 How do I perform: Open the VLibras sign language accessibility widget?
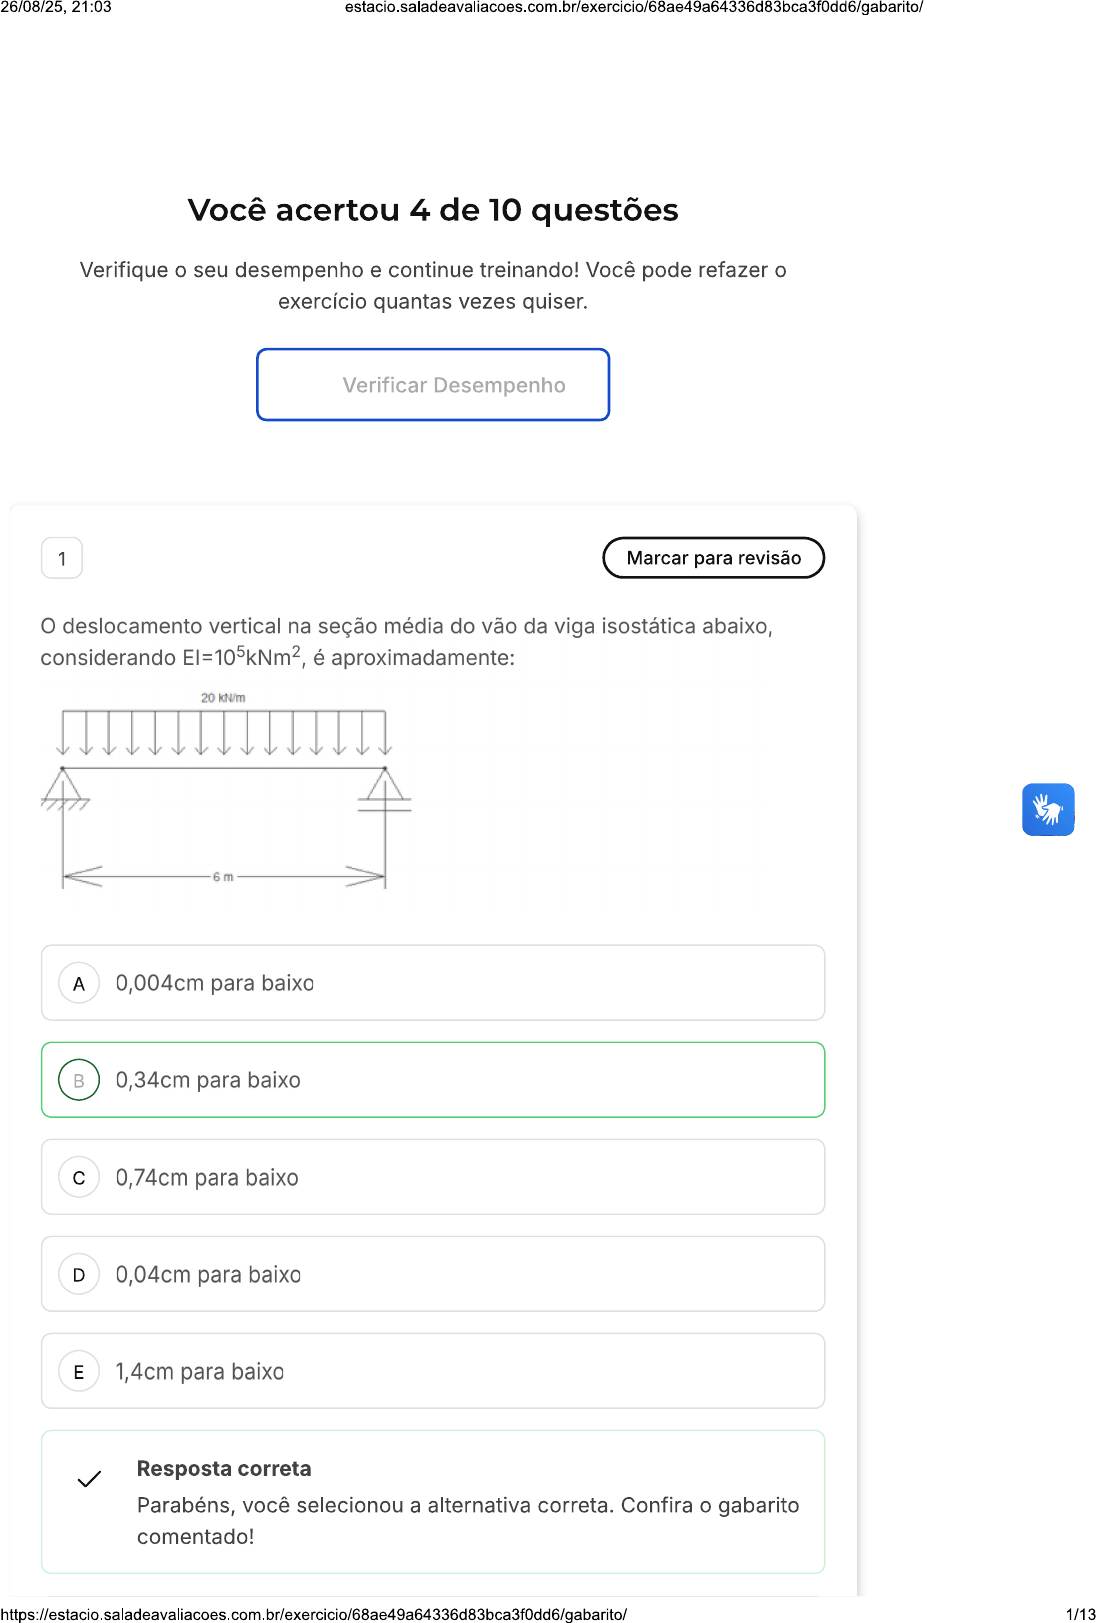(1047, 809)
